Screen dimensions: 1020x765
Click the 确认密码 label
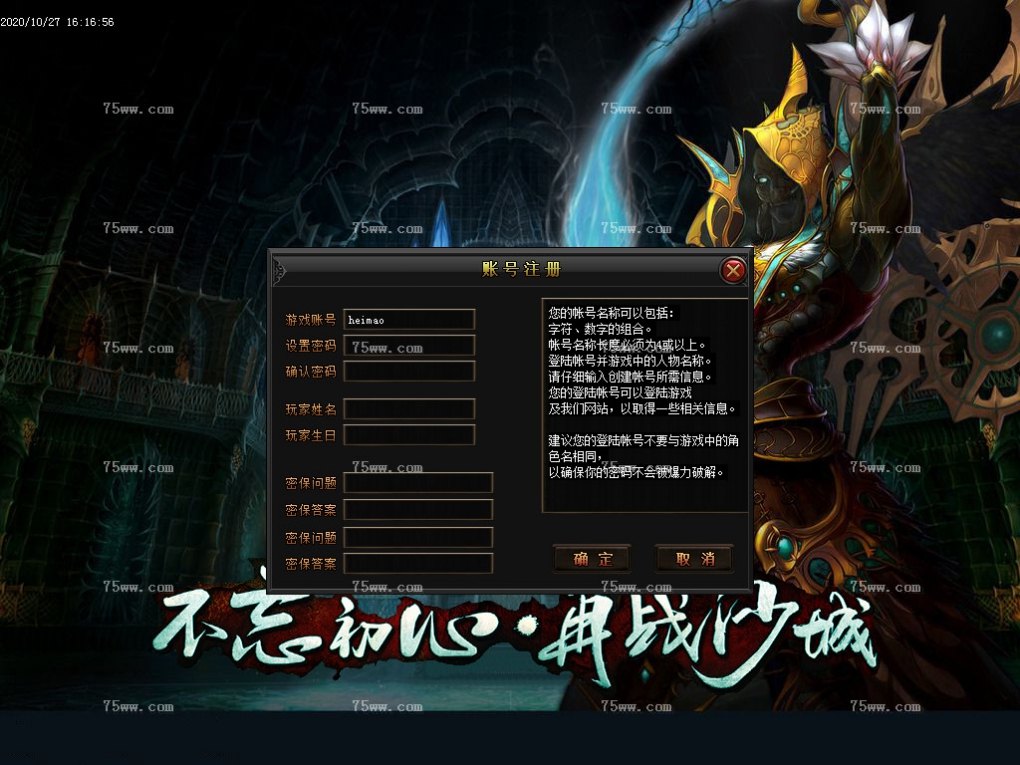coord(311,371)
